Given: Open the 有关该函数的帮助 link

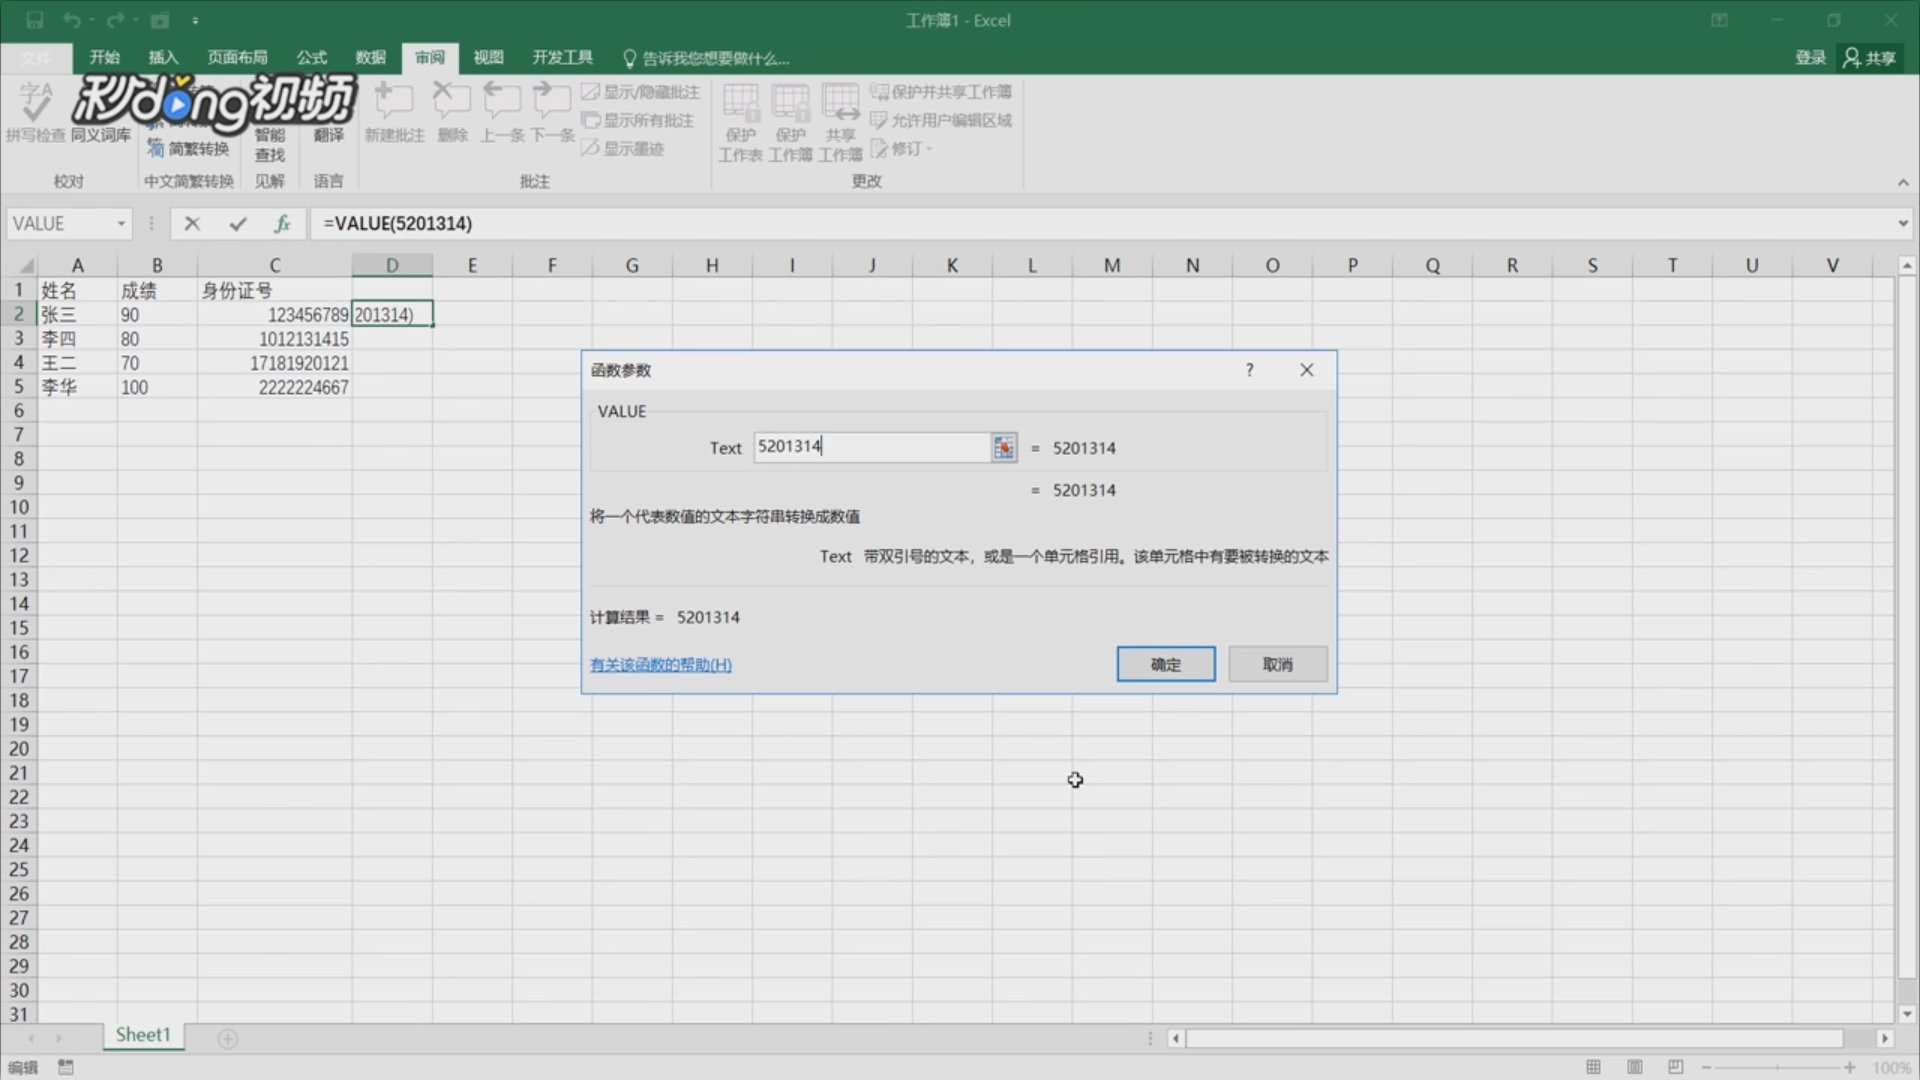Looking at the screenshot, I should click(x=660, y=665).
